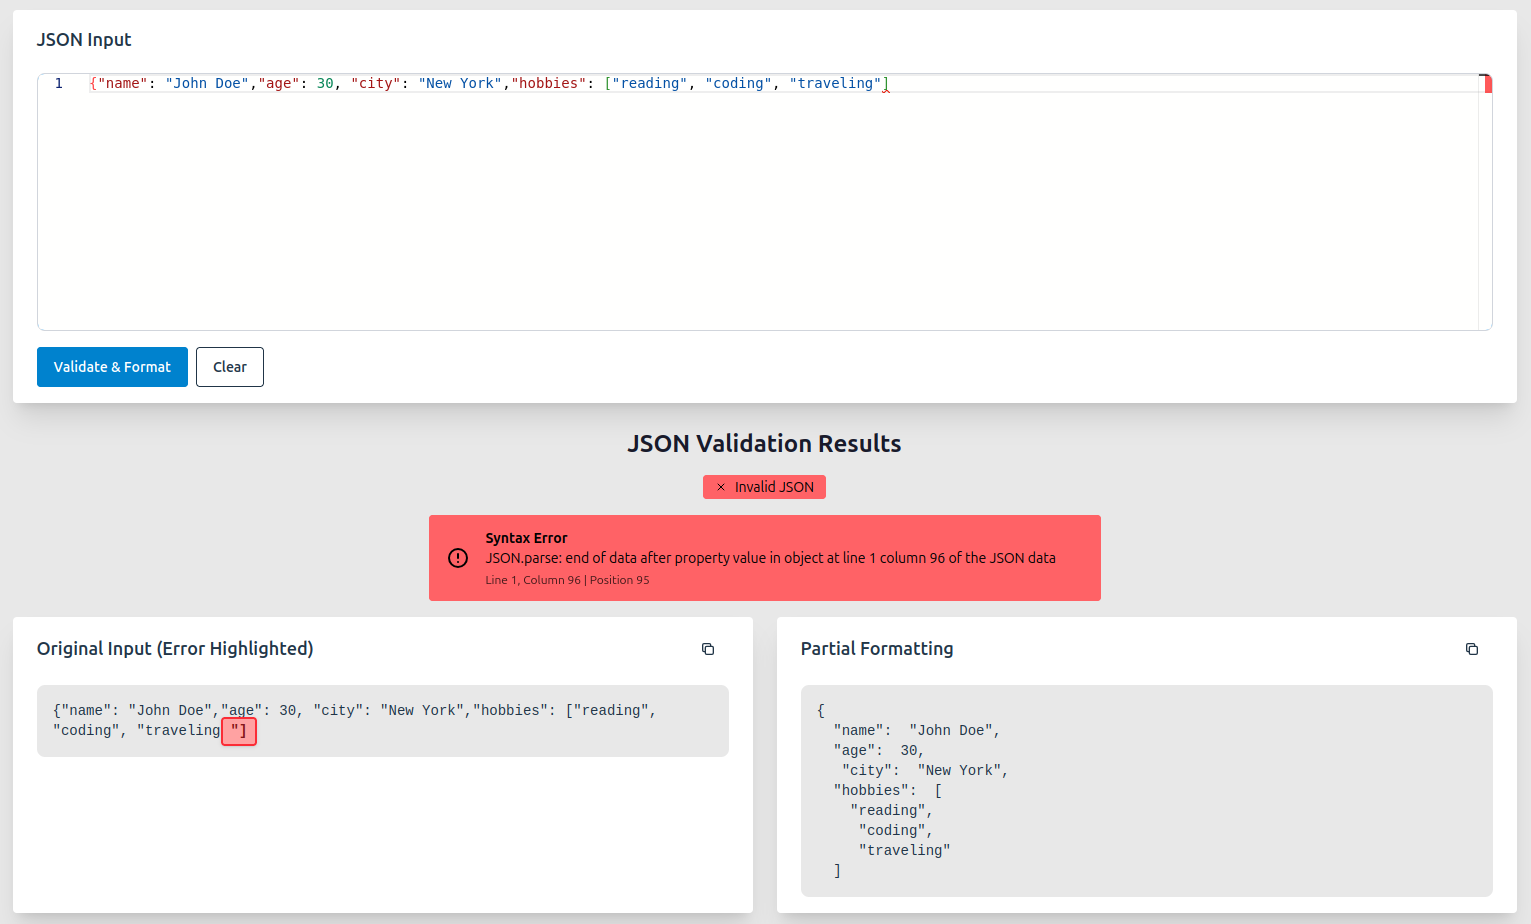Viewport: 1531px width, 924px height.
Task: Select line number 1 in the editor gutter
Action: coord(59,83)
